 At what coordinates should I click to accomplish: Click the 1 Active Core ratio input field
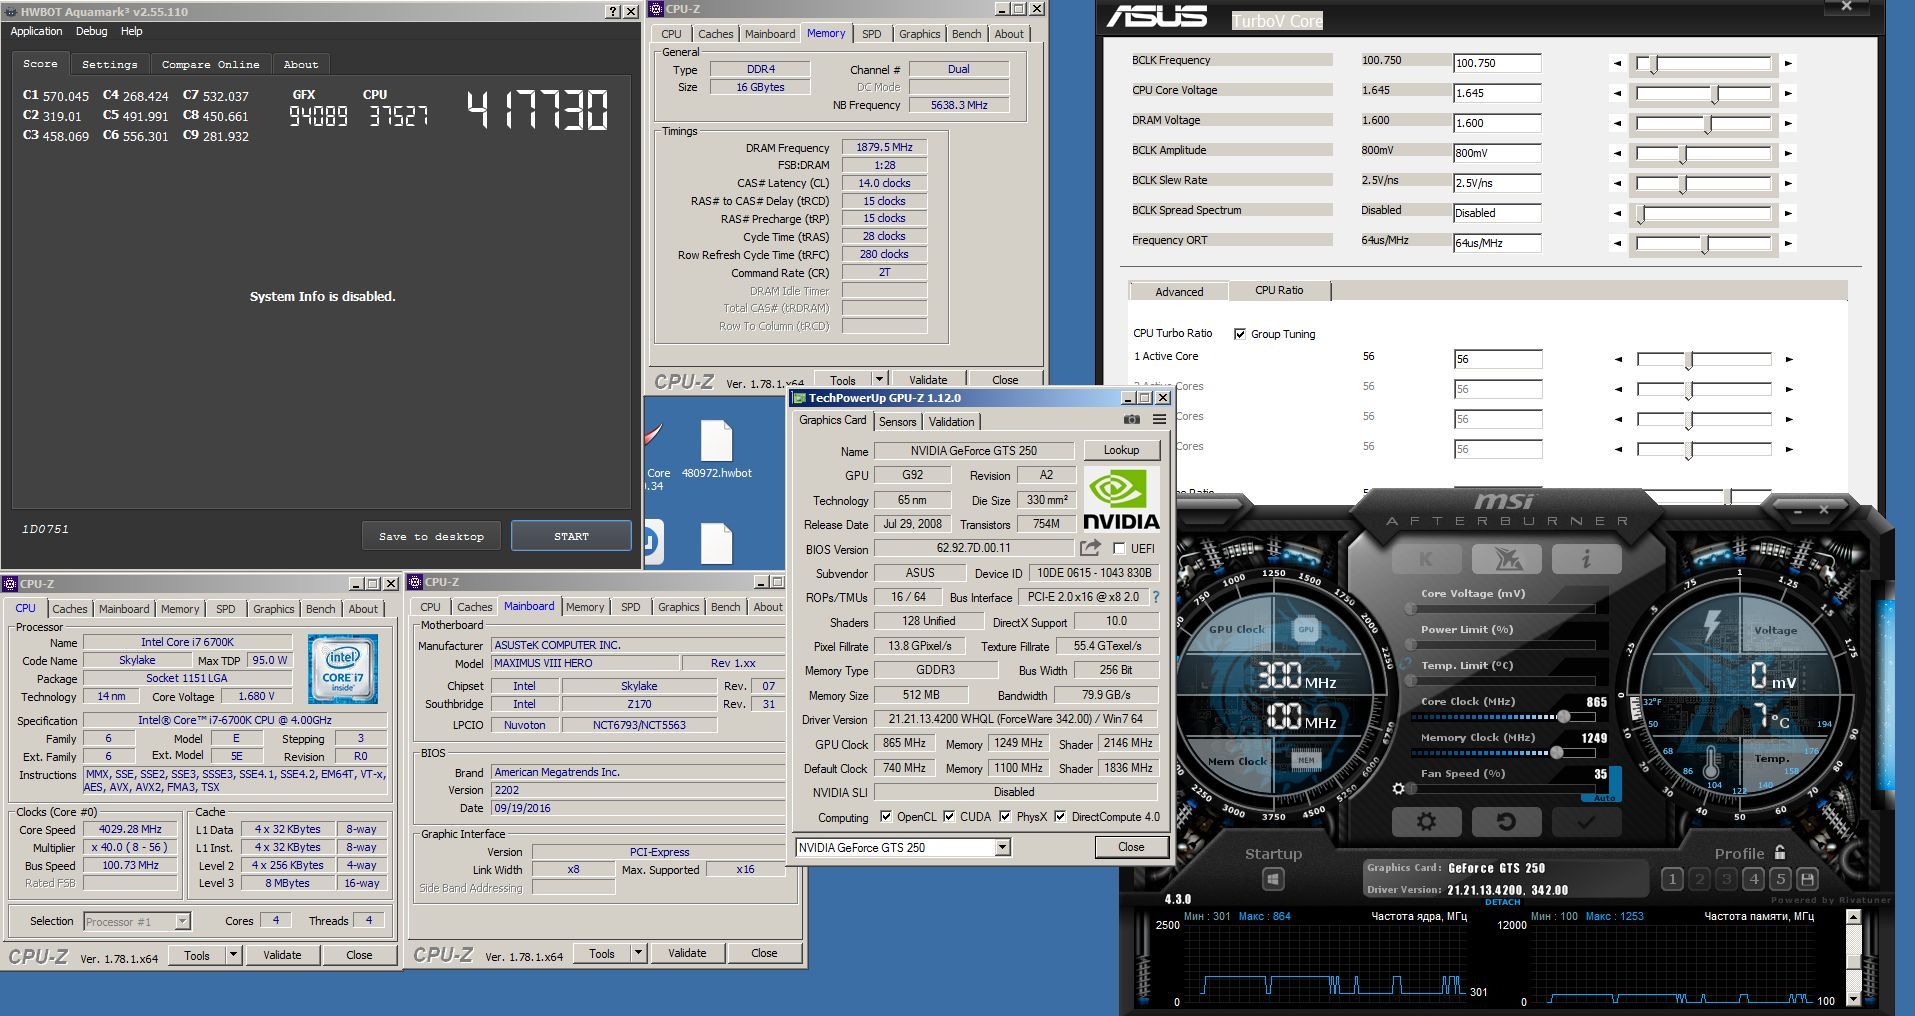(1497, 359)
